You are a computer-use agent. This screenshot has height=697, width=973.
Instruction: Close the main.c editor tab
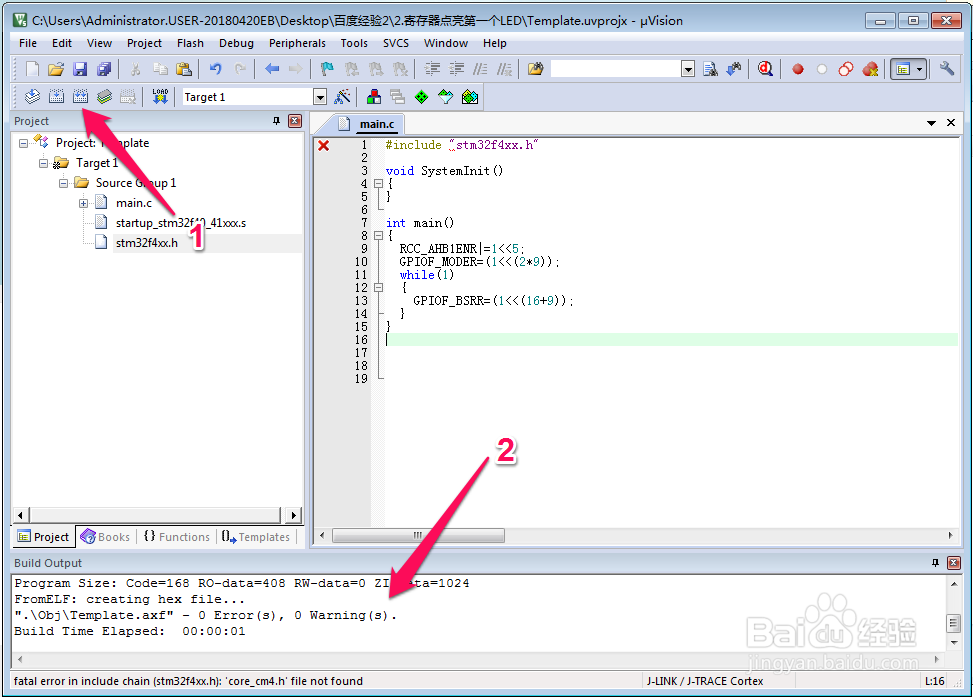[951, 123]
